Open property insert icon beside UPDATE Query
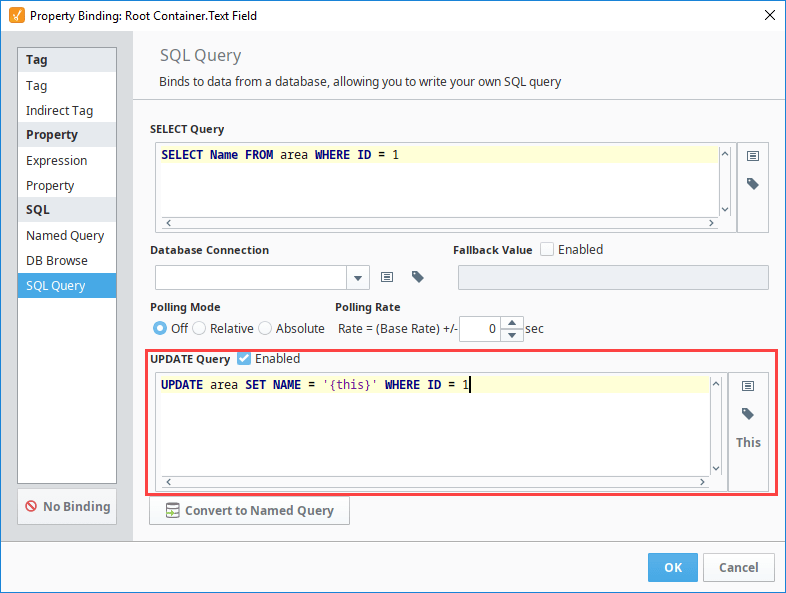786x593 pixels. (747, 385)
